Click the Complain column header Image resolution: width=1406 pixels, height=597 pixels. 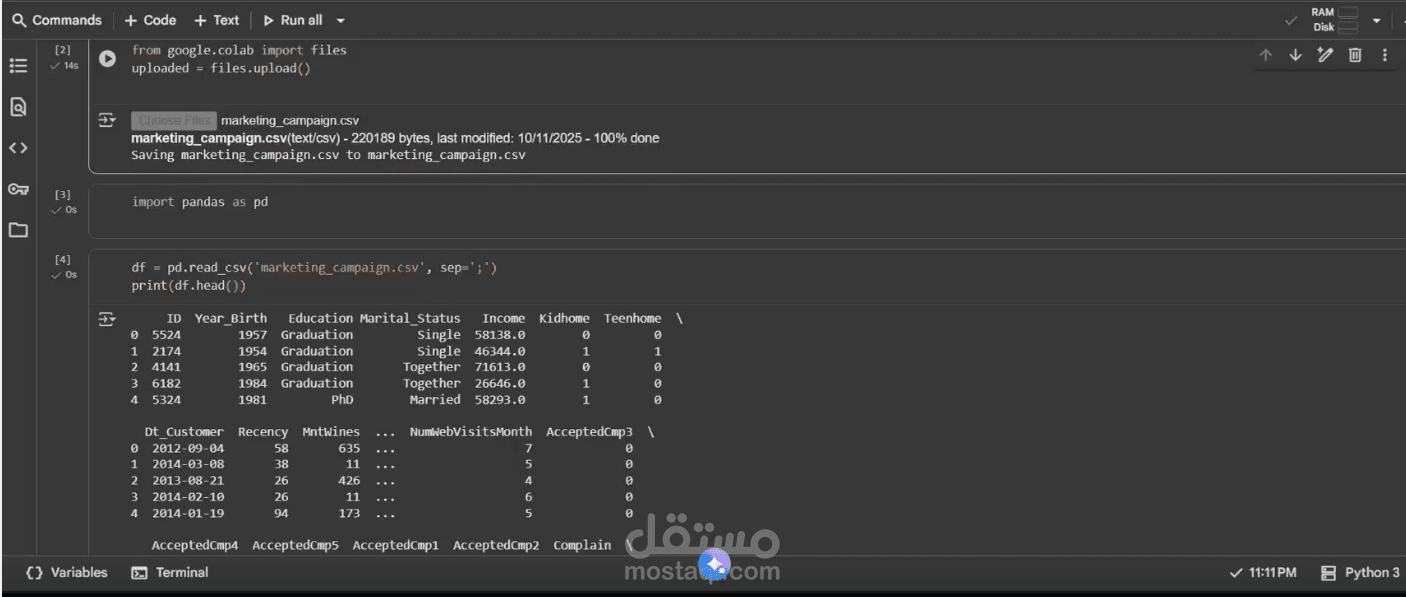click(x=582, y=545)
